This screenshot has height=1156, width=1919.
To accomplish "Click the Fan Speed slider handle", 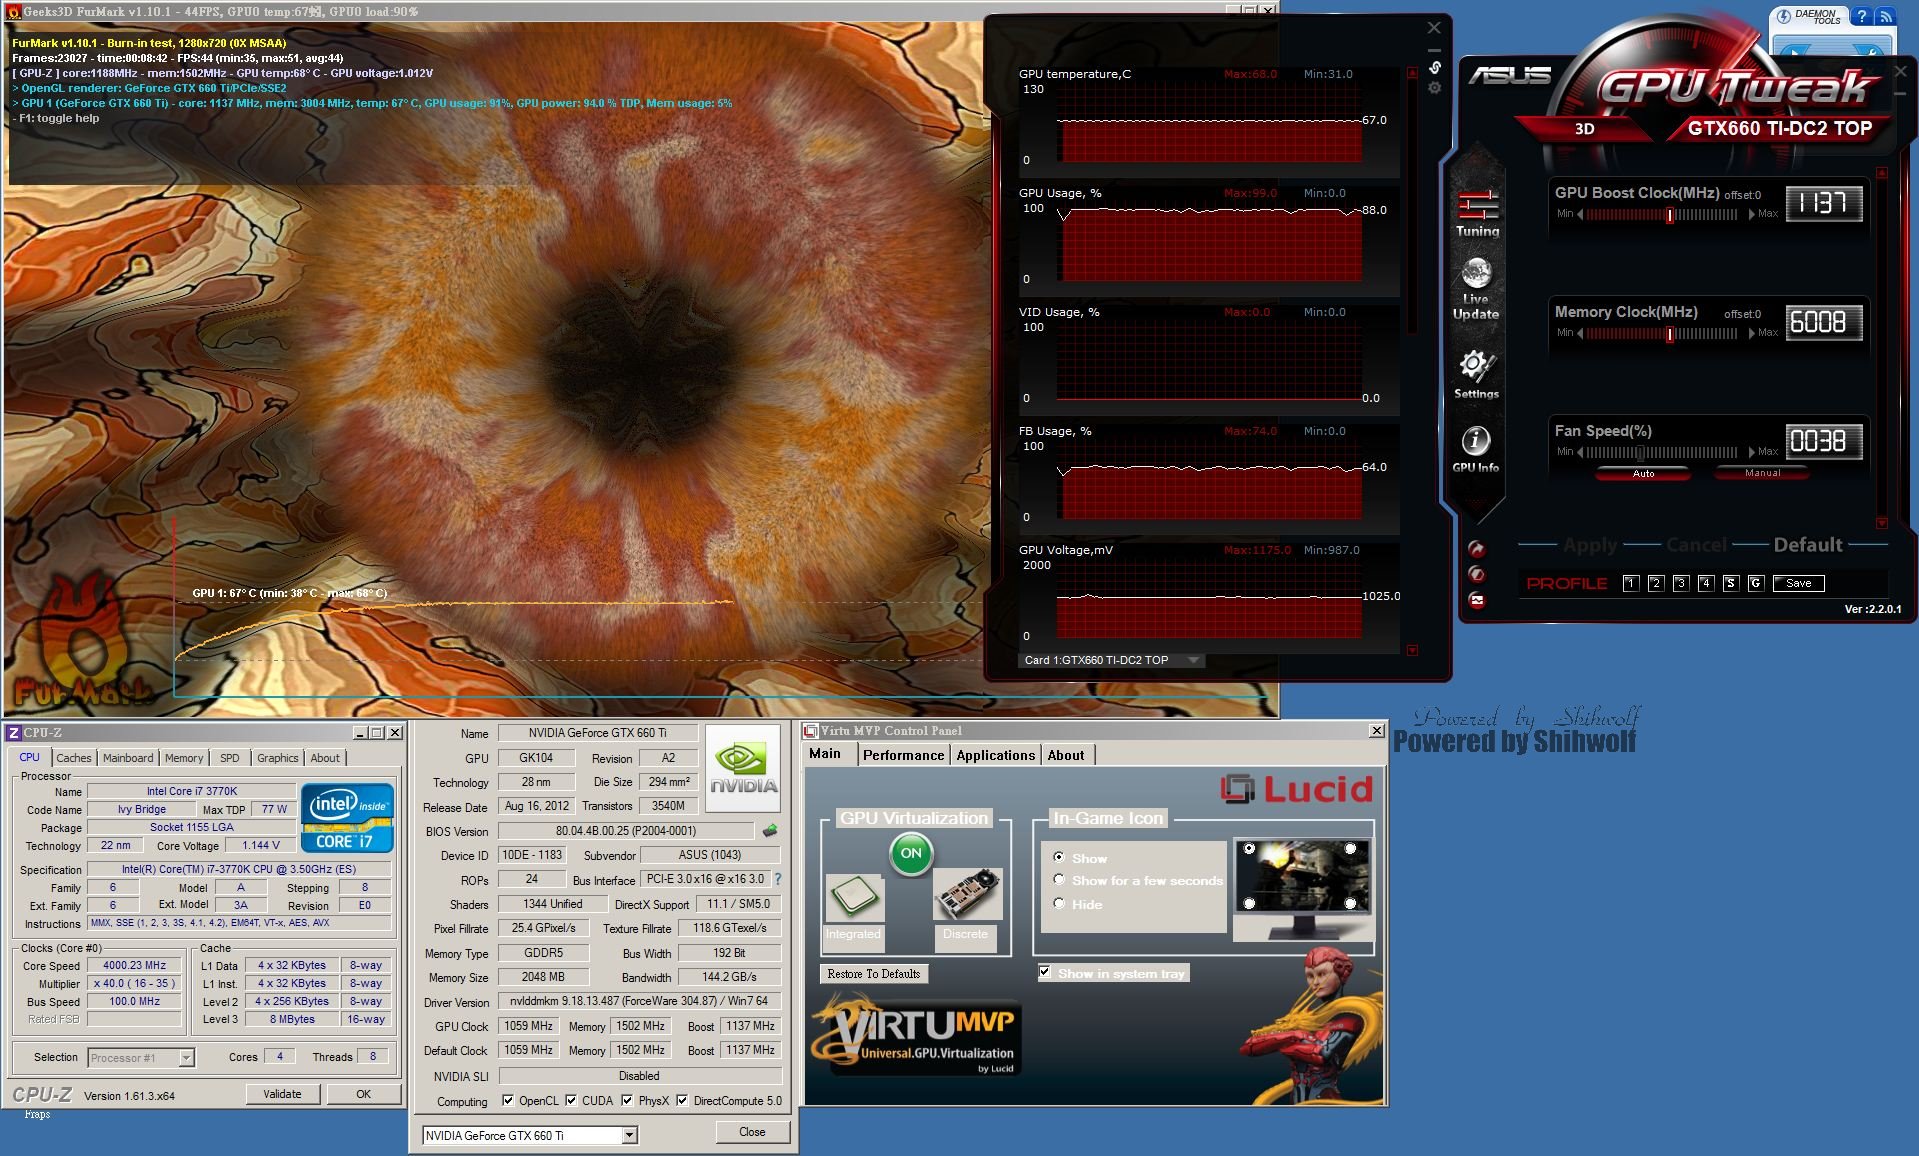I will [1641, 453].
